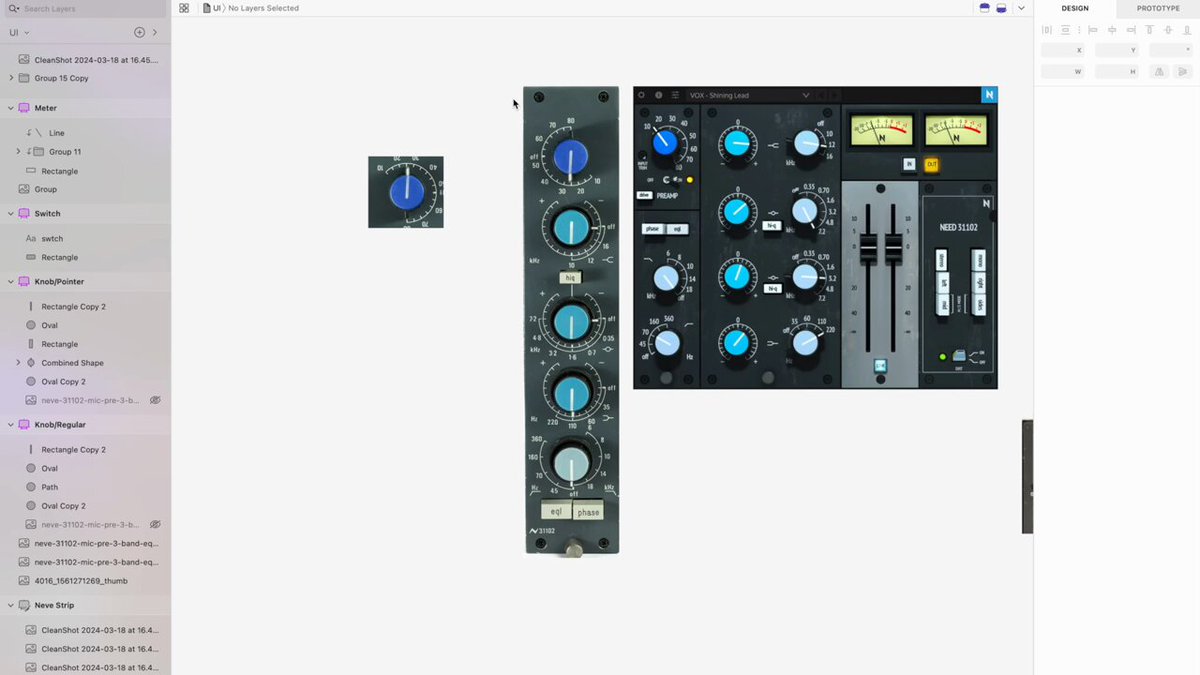Click align horizontal centers icon
Image resolution: width=1200 pixels, height=675 pixels.
(1112, 30)
